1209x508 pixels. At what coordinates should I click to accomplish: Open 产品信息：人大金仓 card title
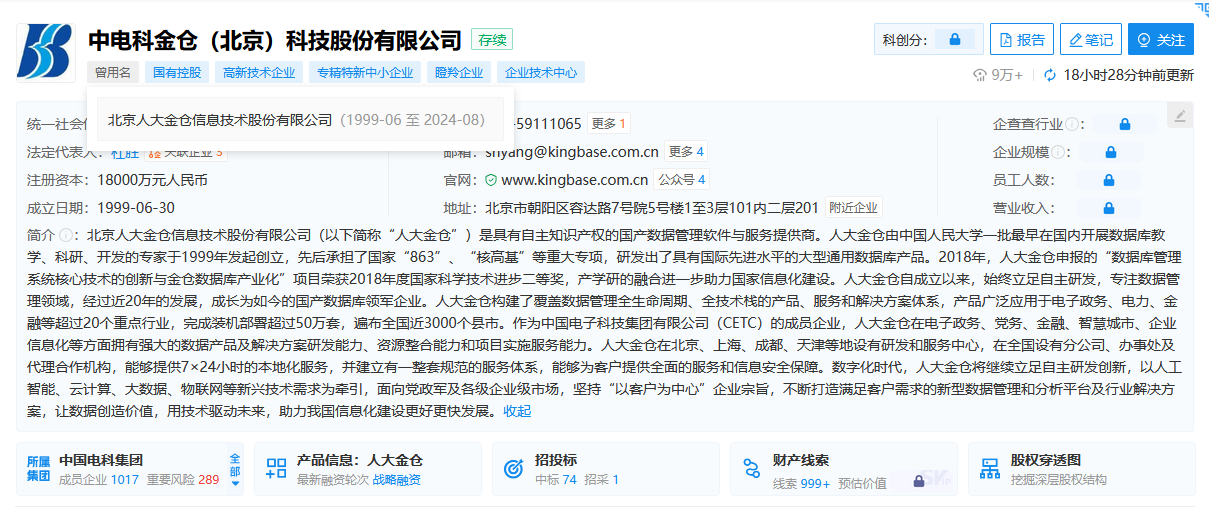coord(360,460)
